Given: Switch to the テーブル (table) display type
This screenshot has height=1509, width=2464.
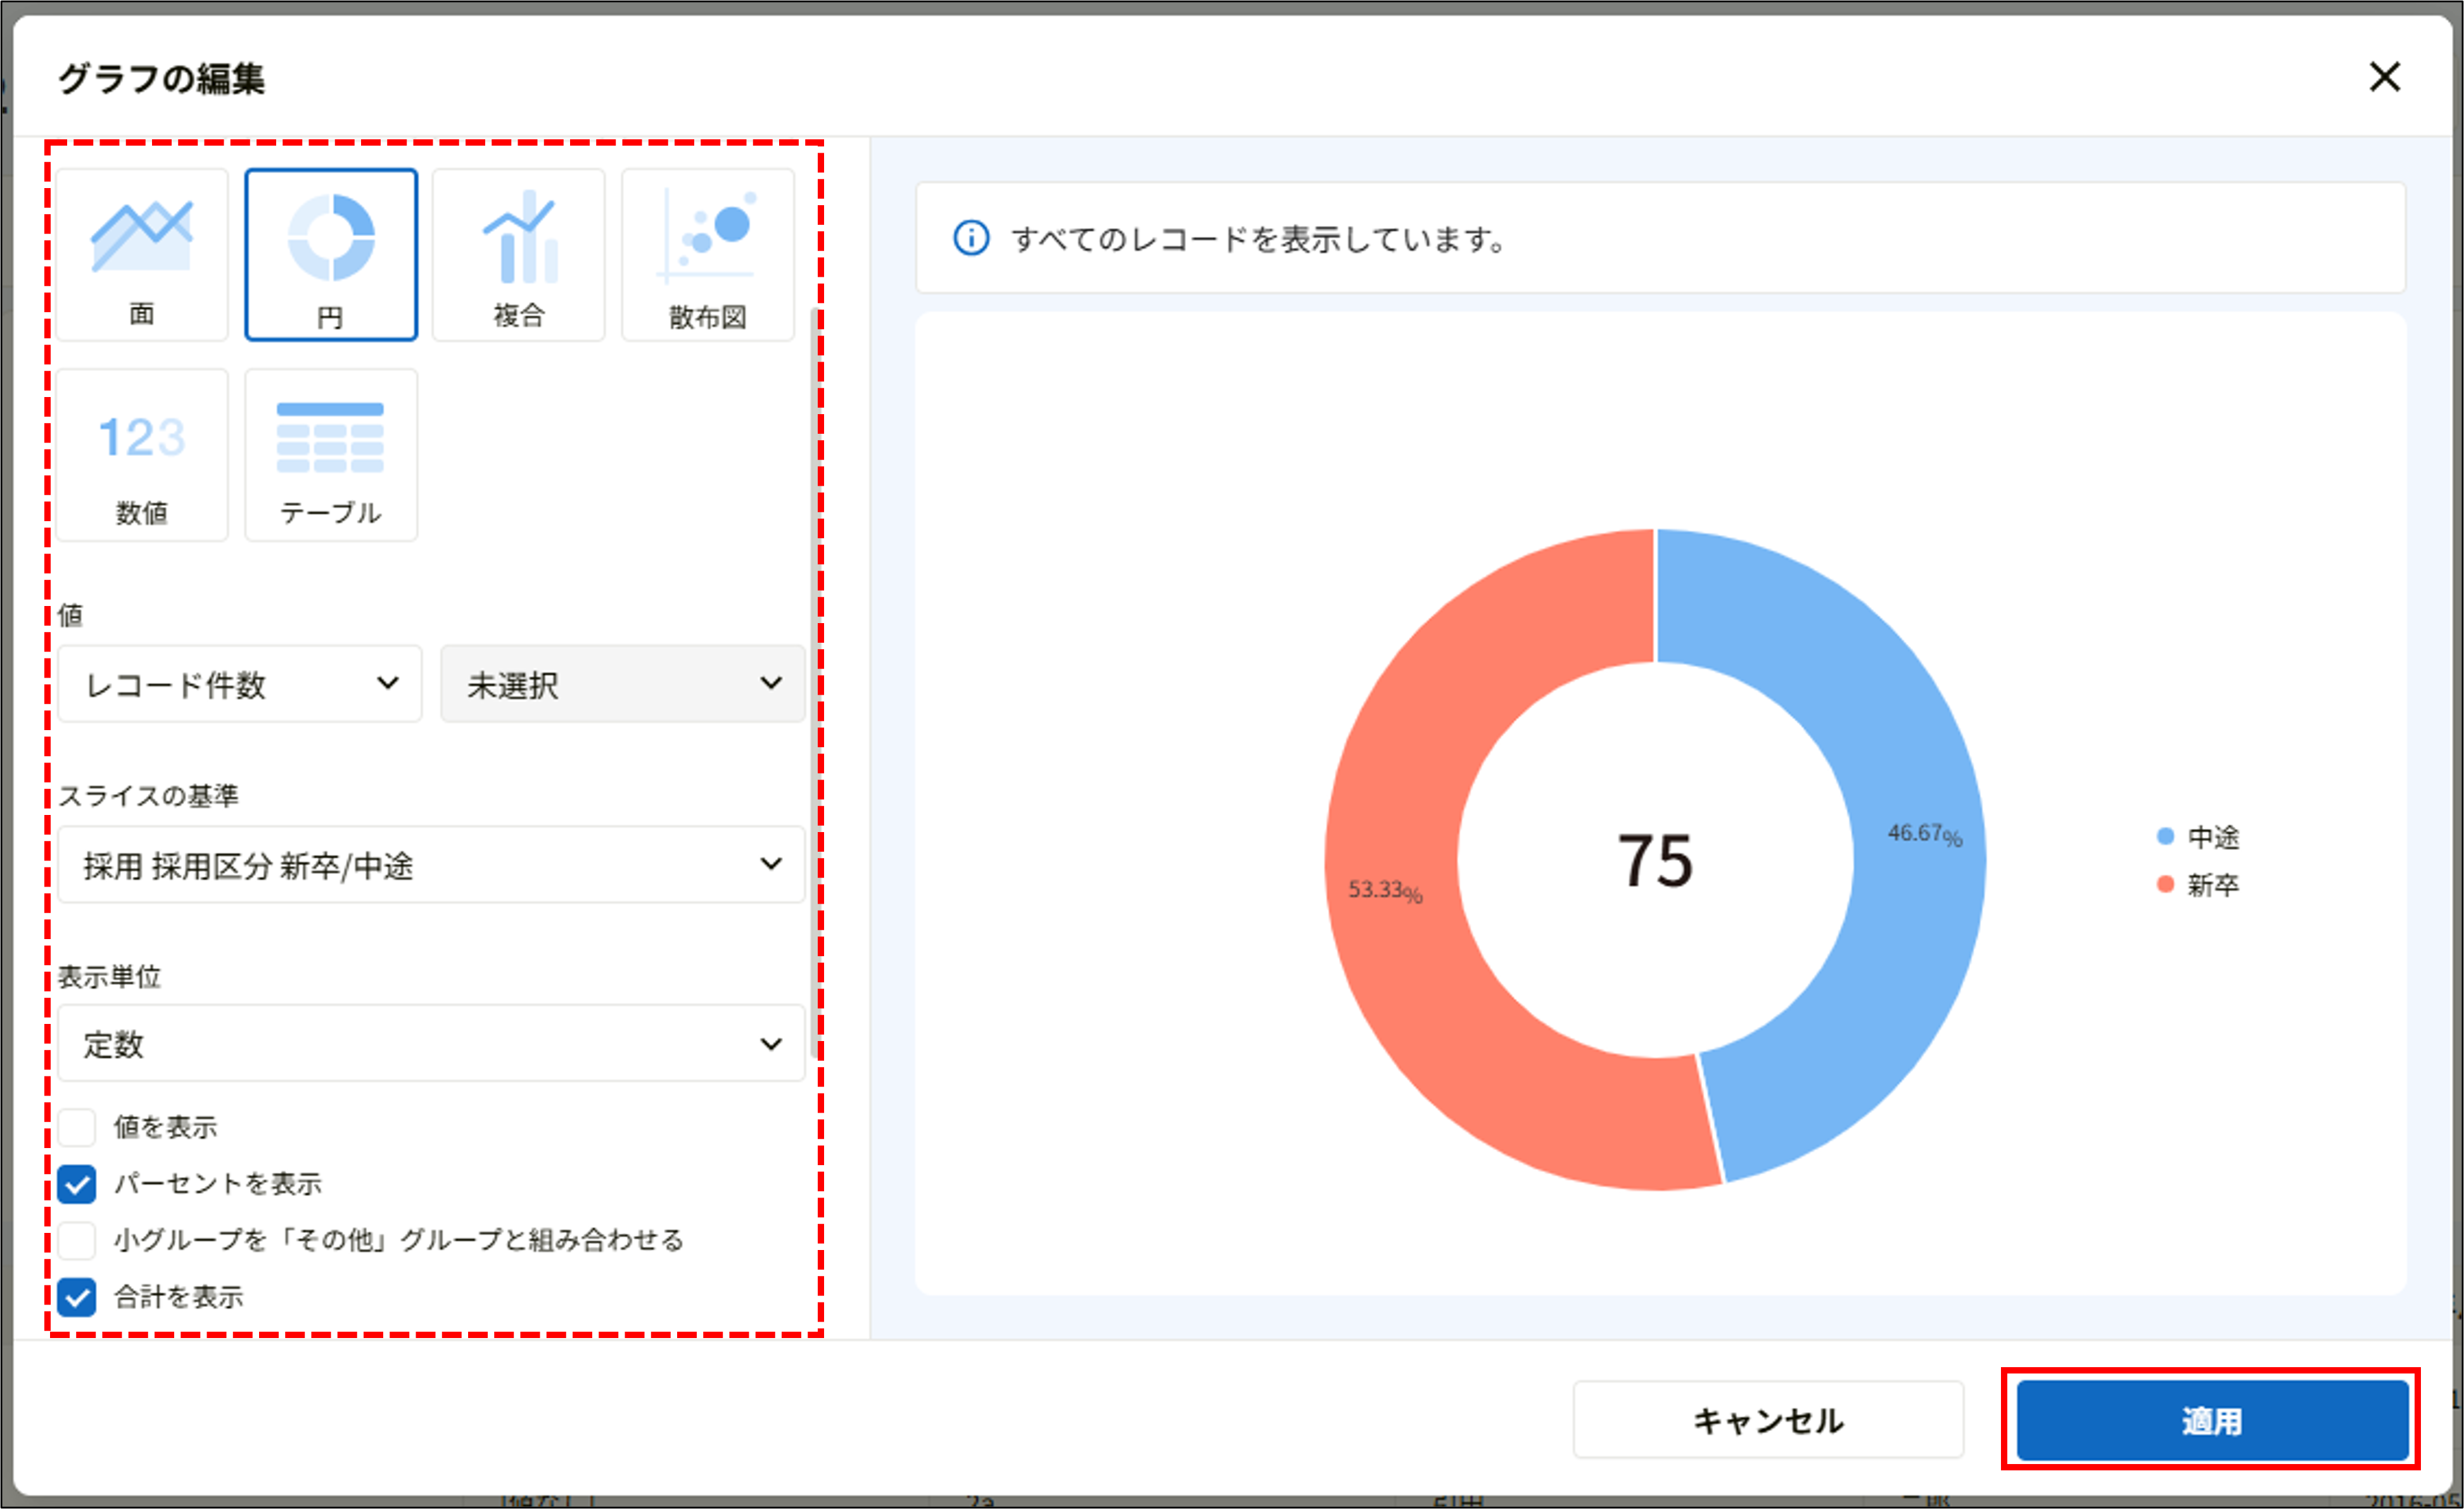Looking at the screenshot, I should (x=330, y=453).
